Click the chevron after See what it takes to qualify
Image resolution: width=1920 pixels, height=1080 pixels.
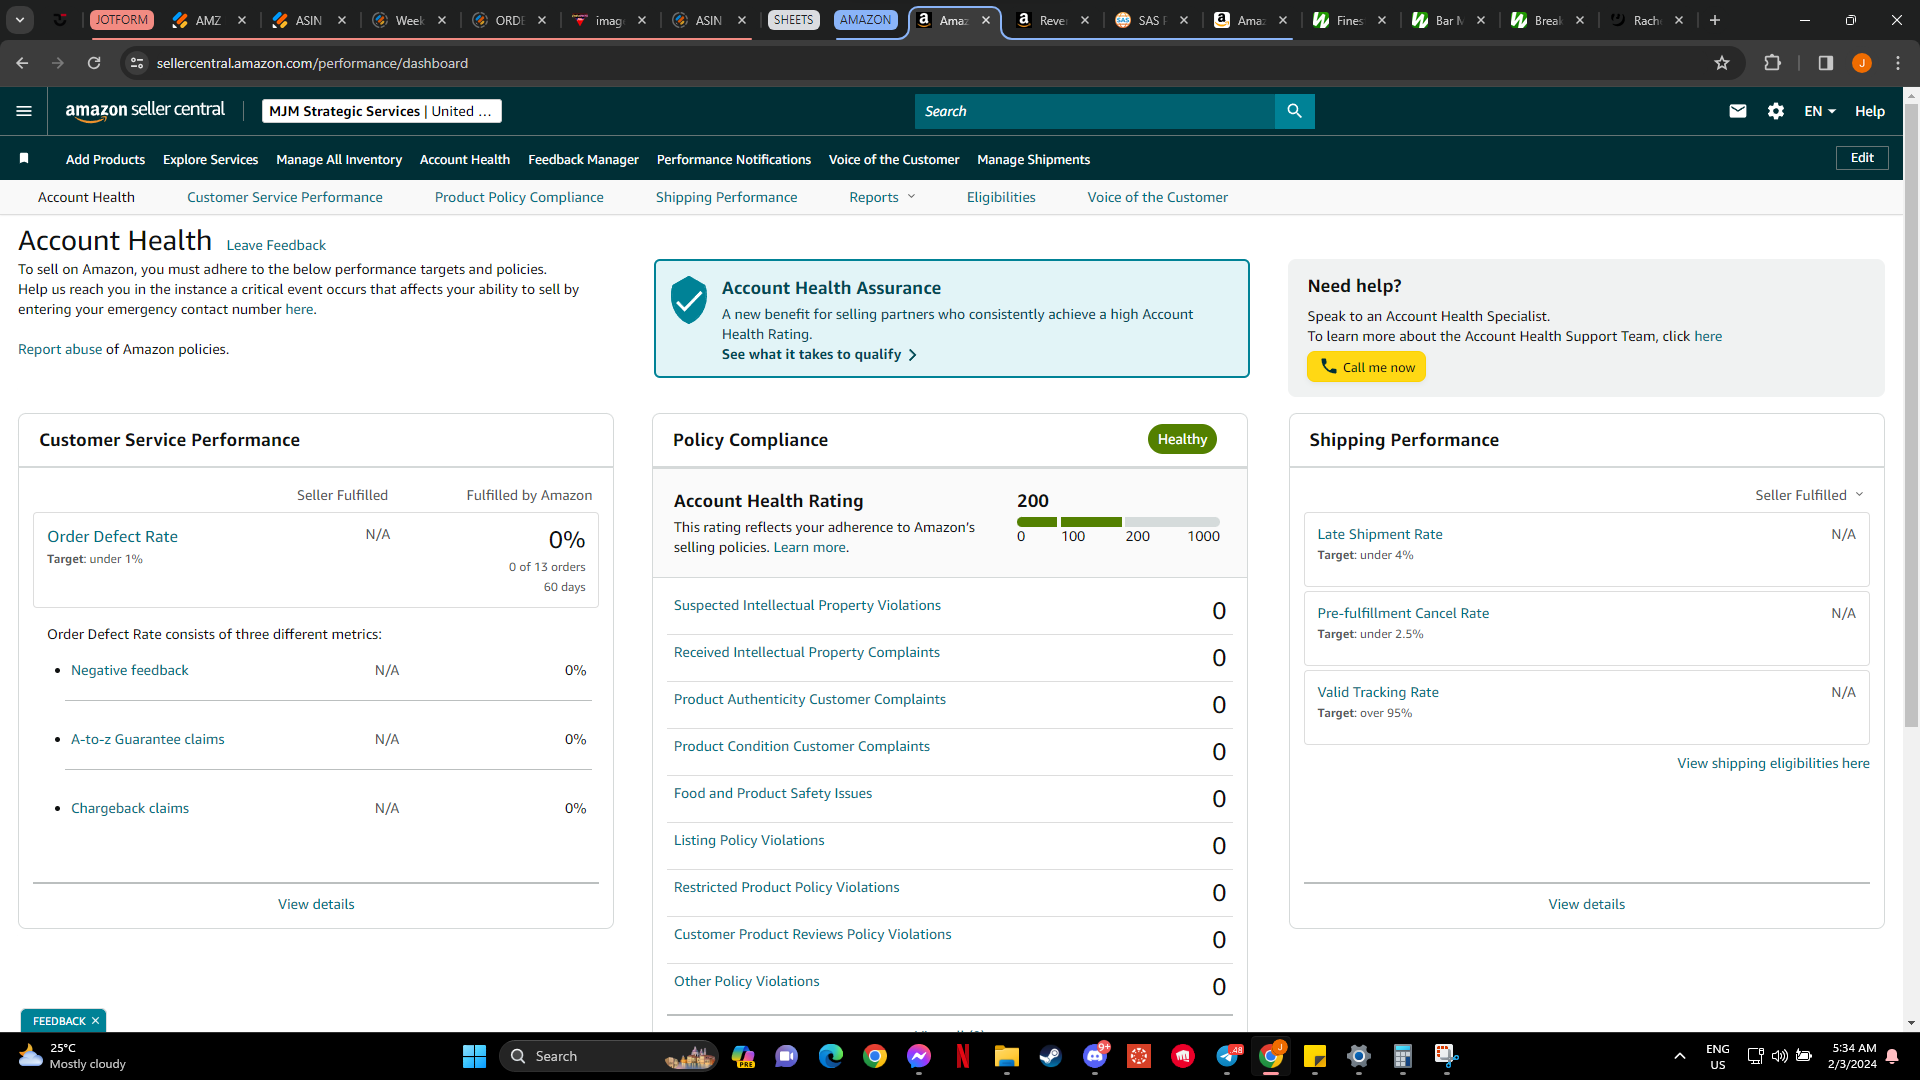coord(912,355)
